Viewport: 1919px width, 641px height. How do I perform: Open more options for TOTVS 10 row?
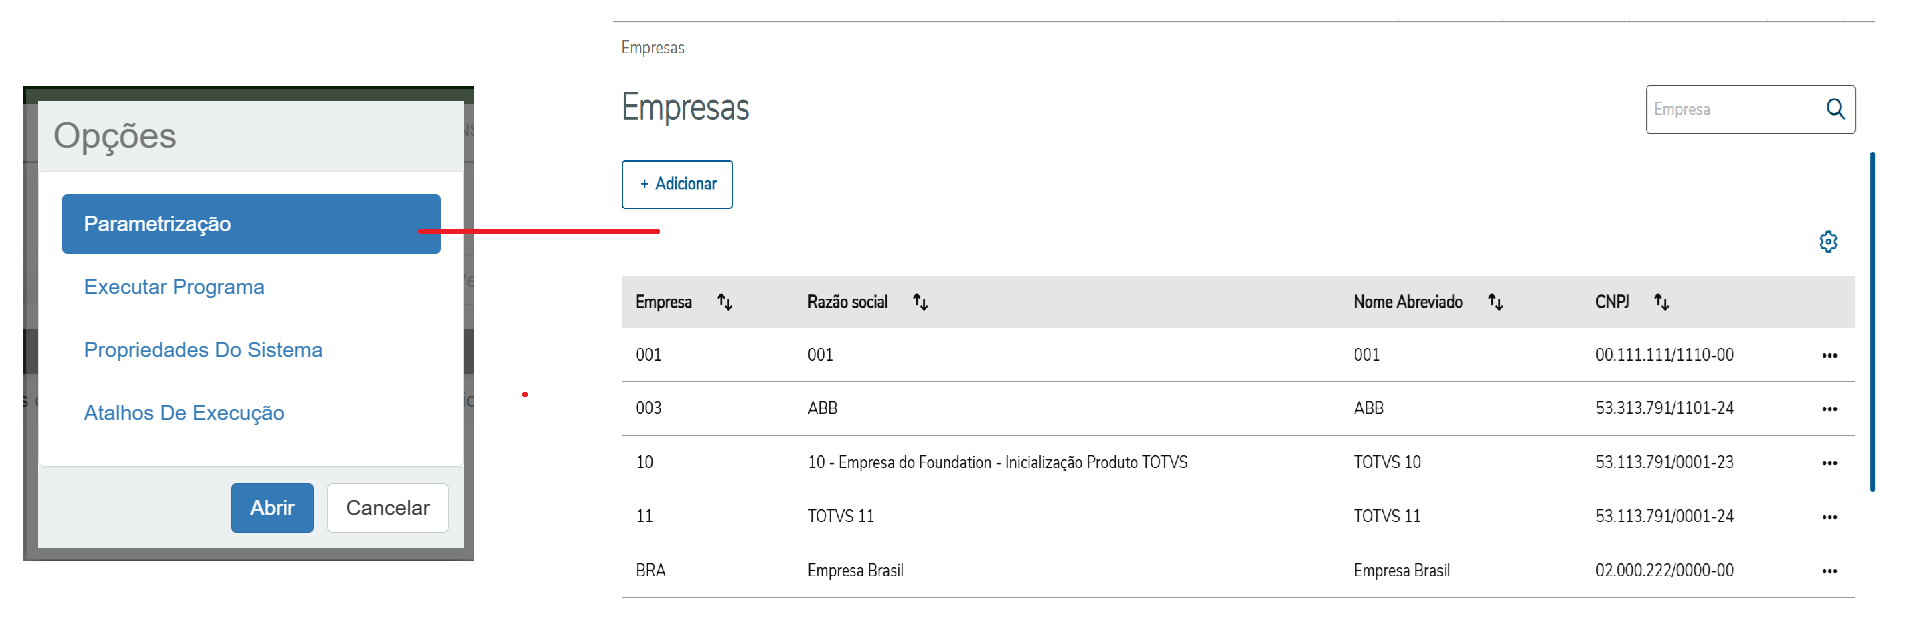coord(1829,463)
